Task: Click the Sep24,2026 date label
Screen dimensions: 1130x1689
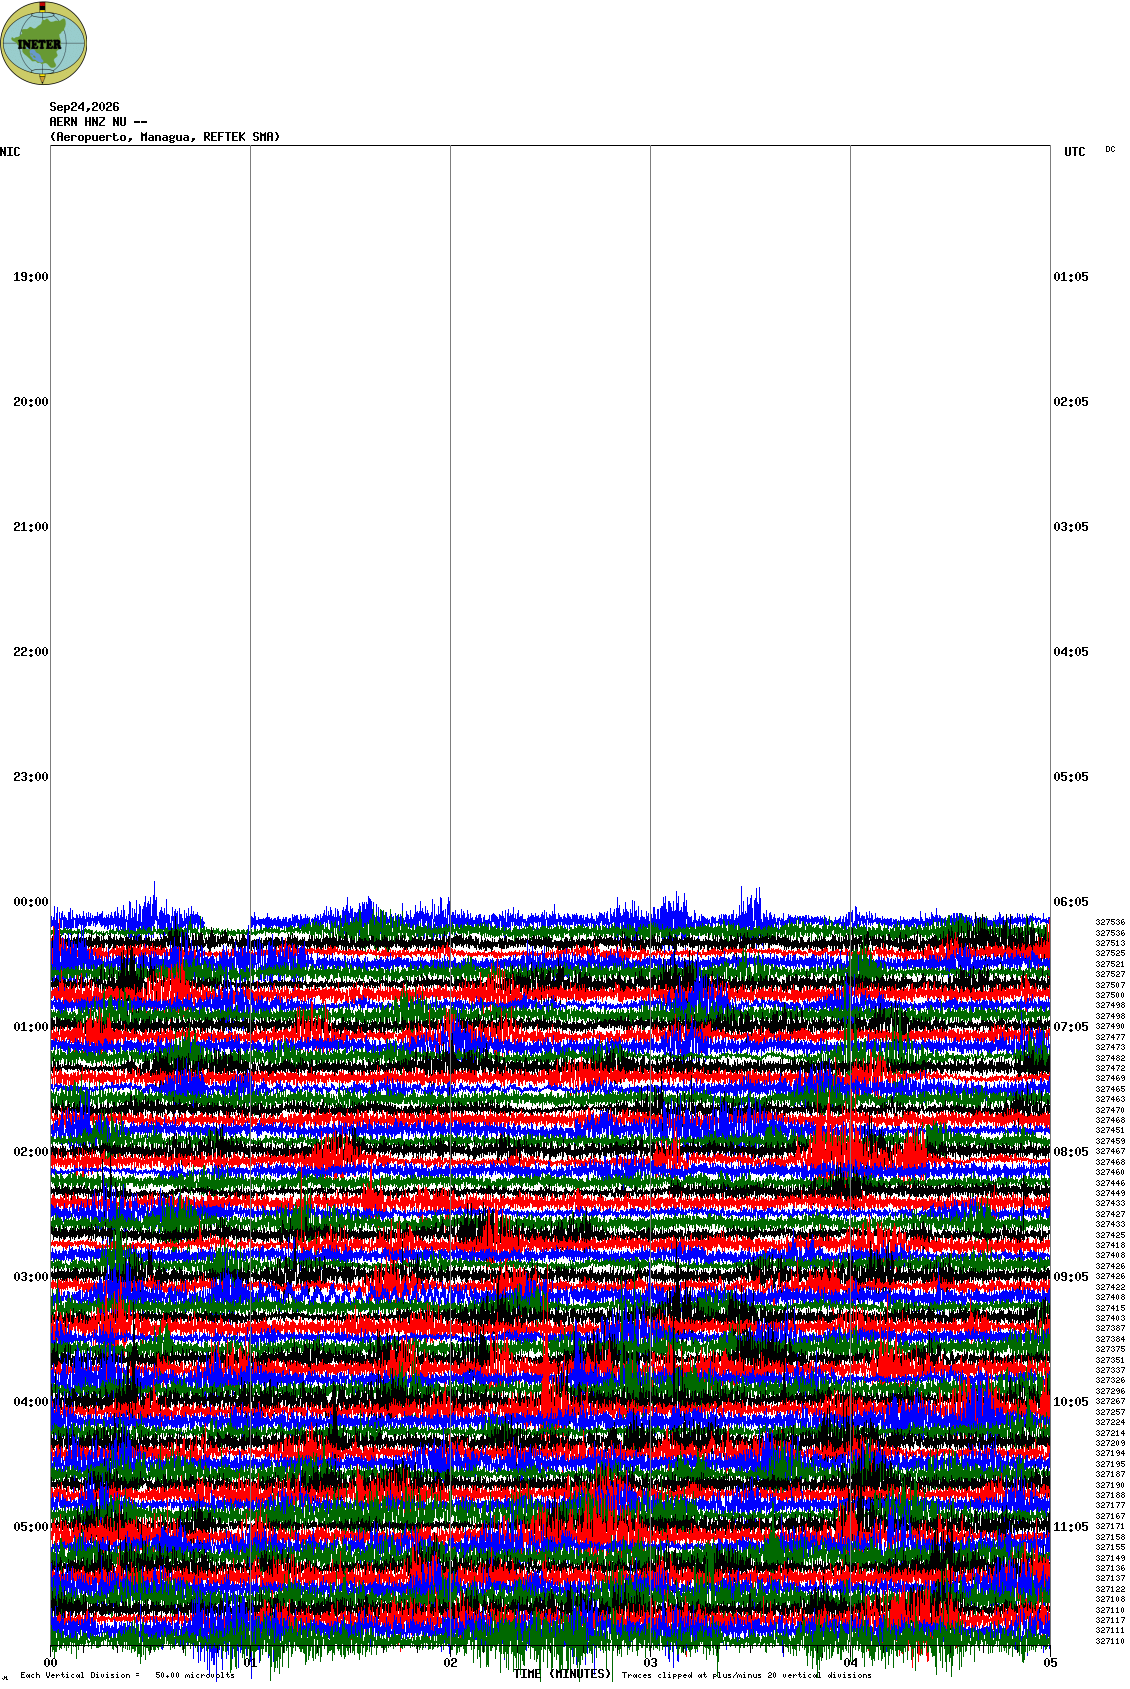Action: click(84, 107)
